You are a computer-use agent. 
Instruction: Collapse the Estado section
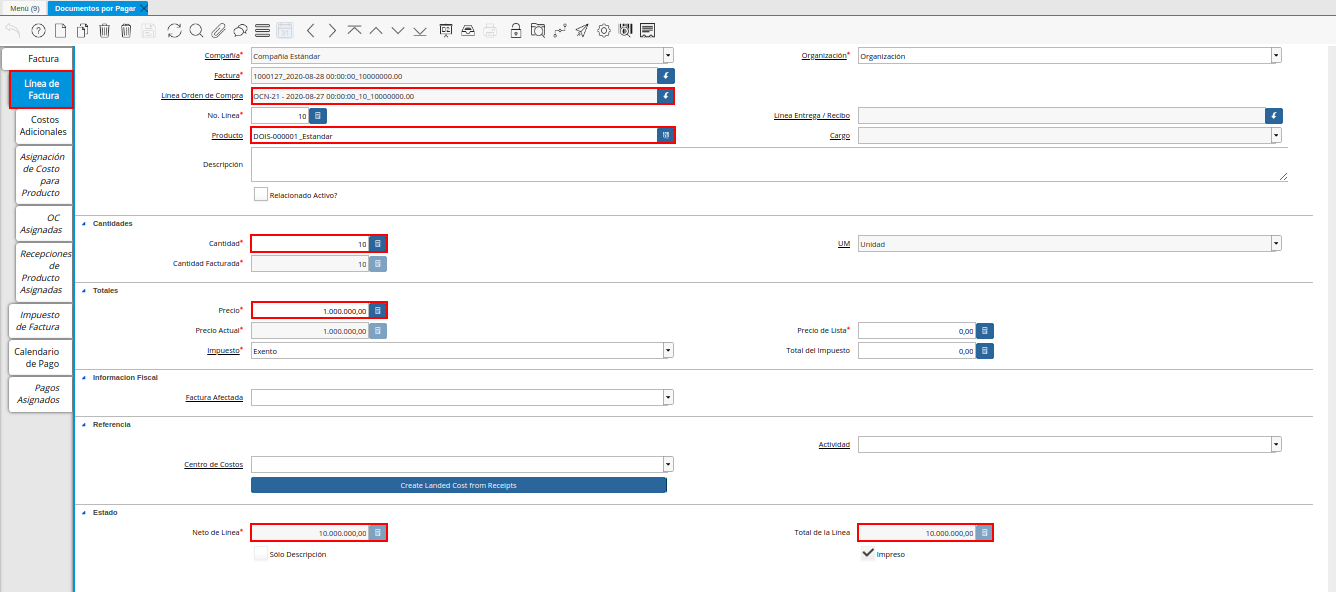pos(84,513)
